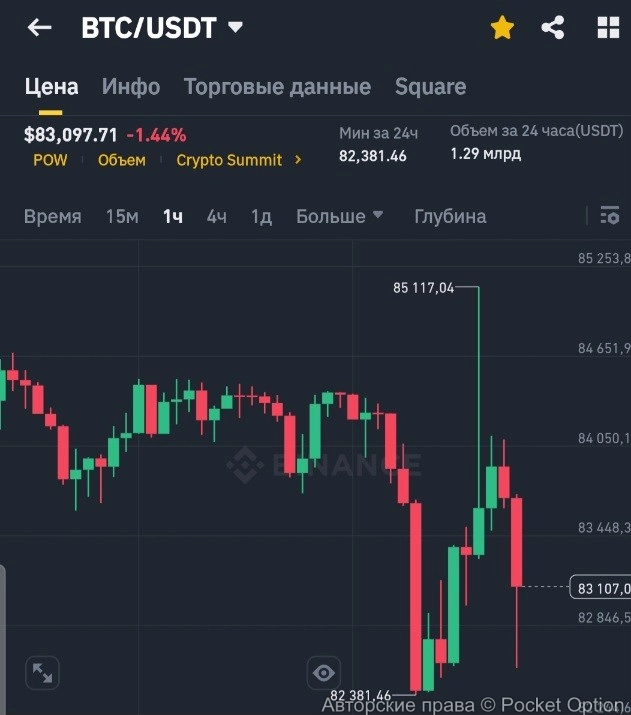Expand the Больше timeframe dropdown
631x715 pixels.
(x=340, y=216)
